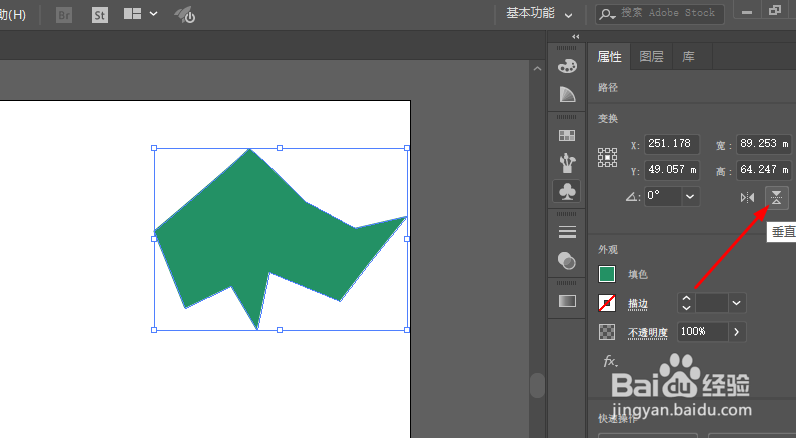Click the 填色 fill label
This screenshot has height=438, width=796.
point(638,275)
